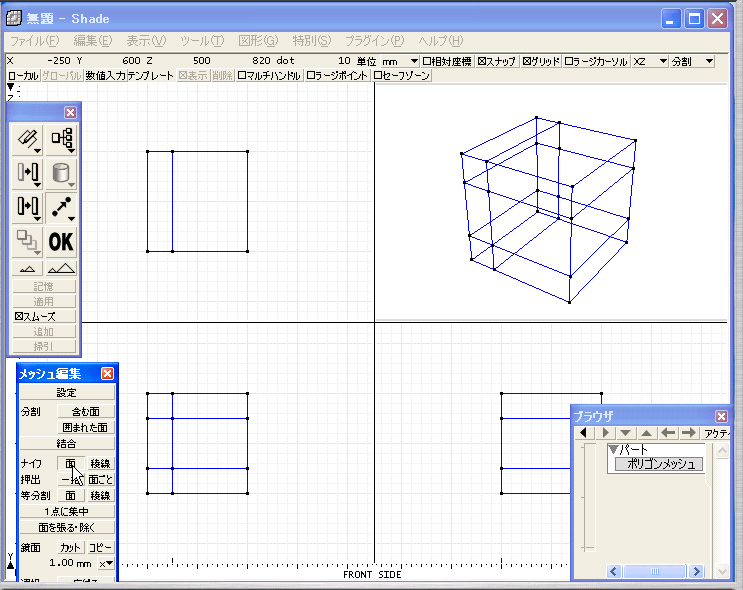Image resolution: width=743 pixels, height=590 pixels.
Task: Click the Browser scroll-right arrow
Action: (x=696, y=571)
